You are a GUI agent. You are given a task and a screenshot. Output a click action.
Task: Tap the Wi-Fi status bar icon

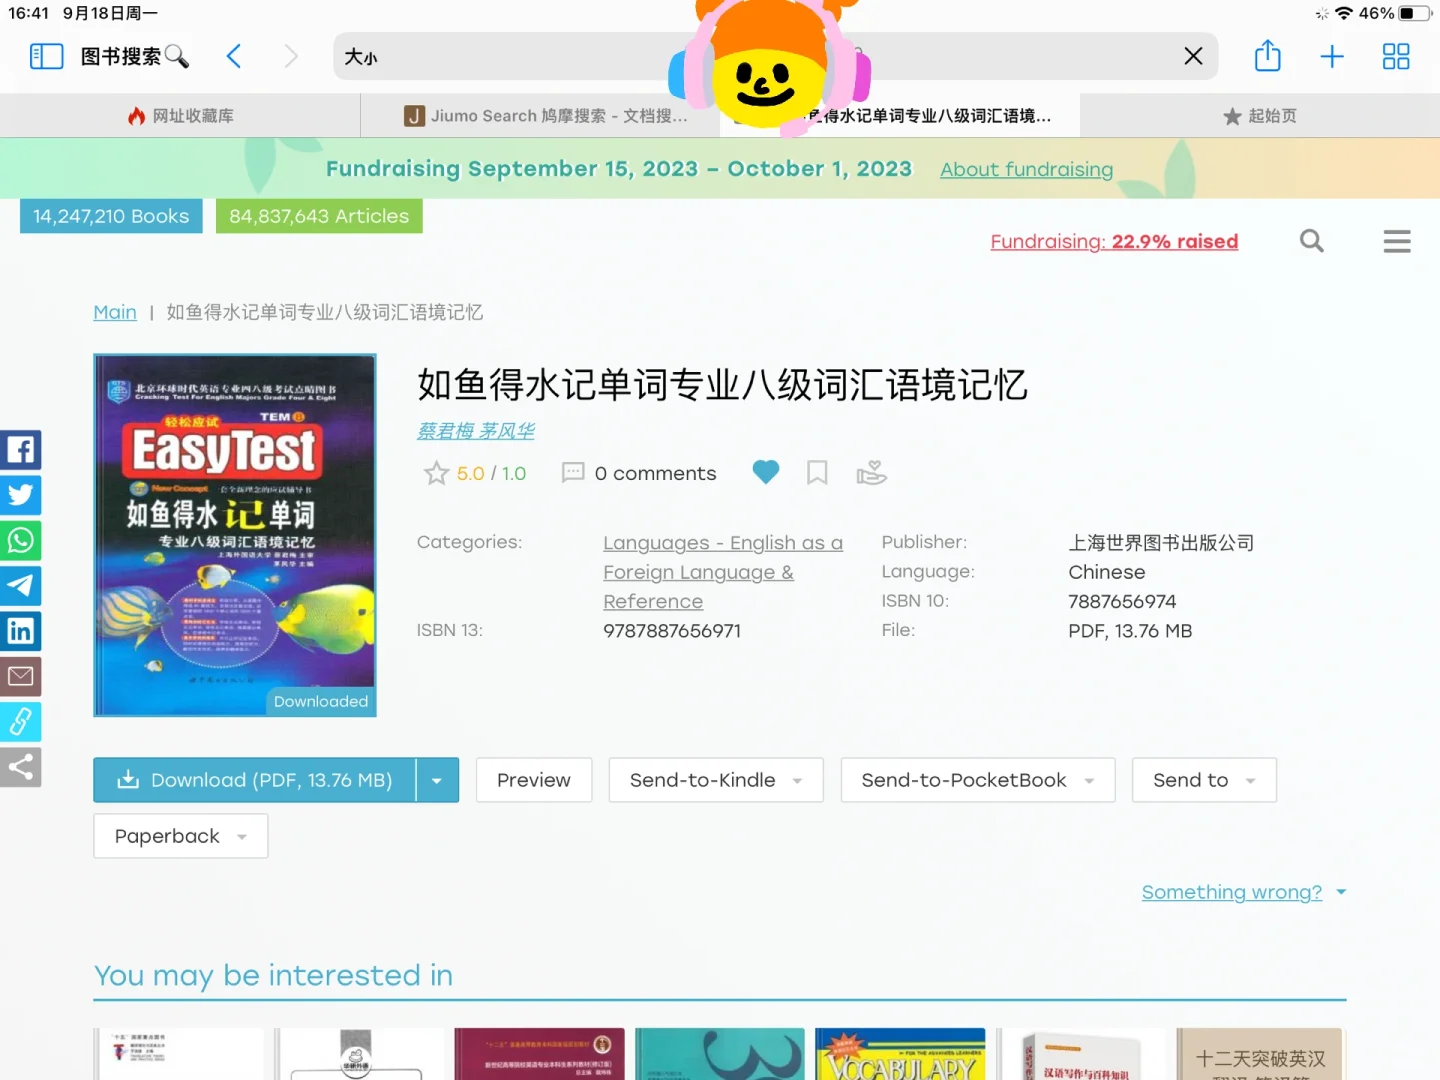pos(1344,13)
